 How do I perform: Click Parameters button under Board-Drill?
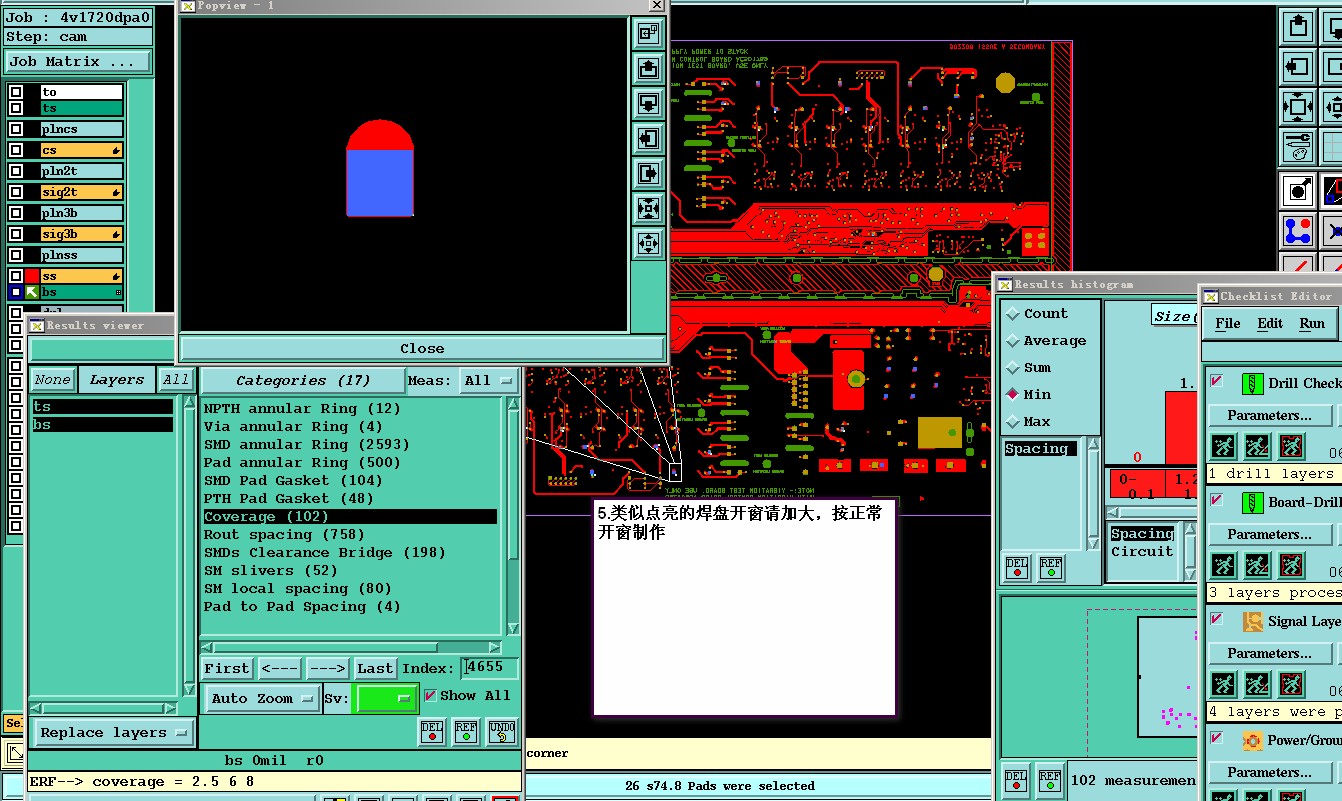1270,534
